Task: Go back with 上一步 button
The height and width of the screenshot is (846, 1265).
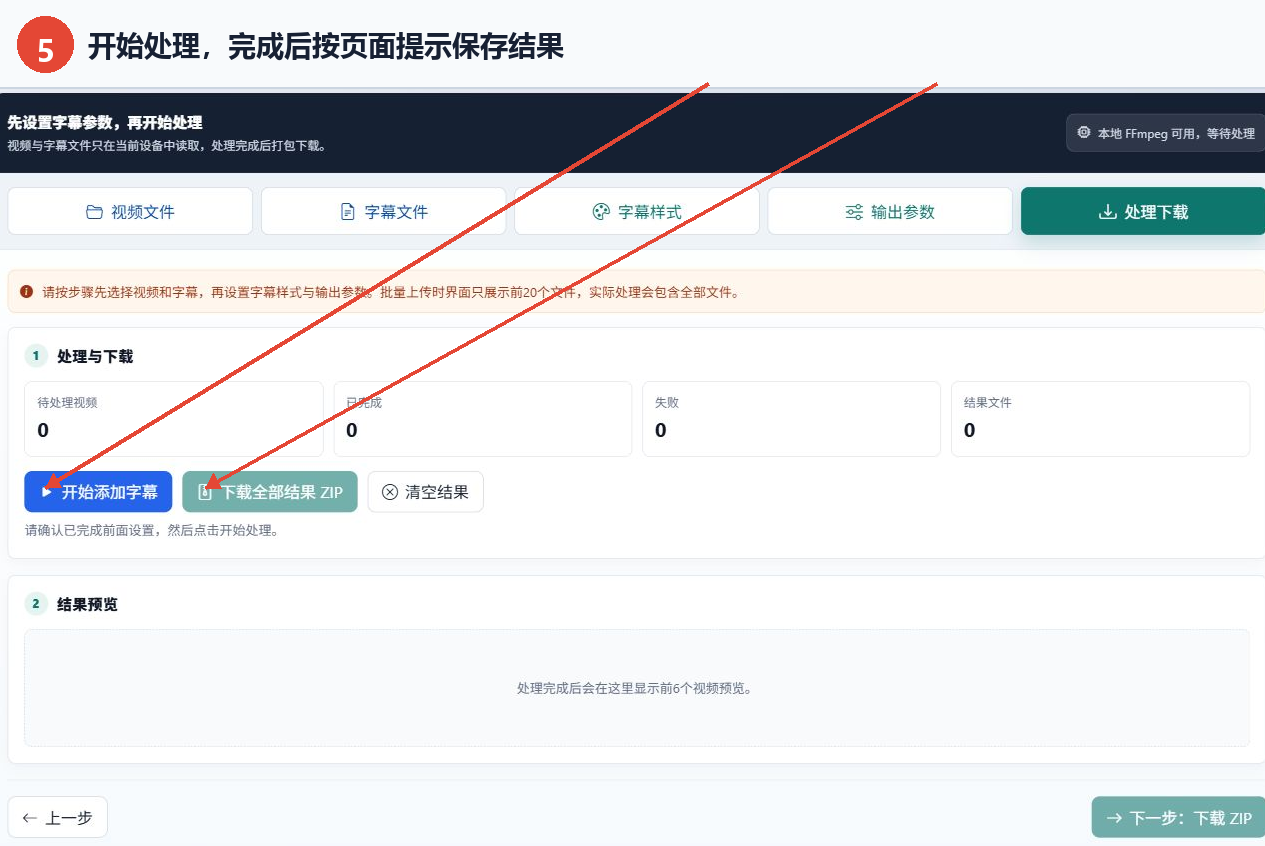Action: (x=57, y=817)
